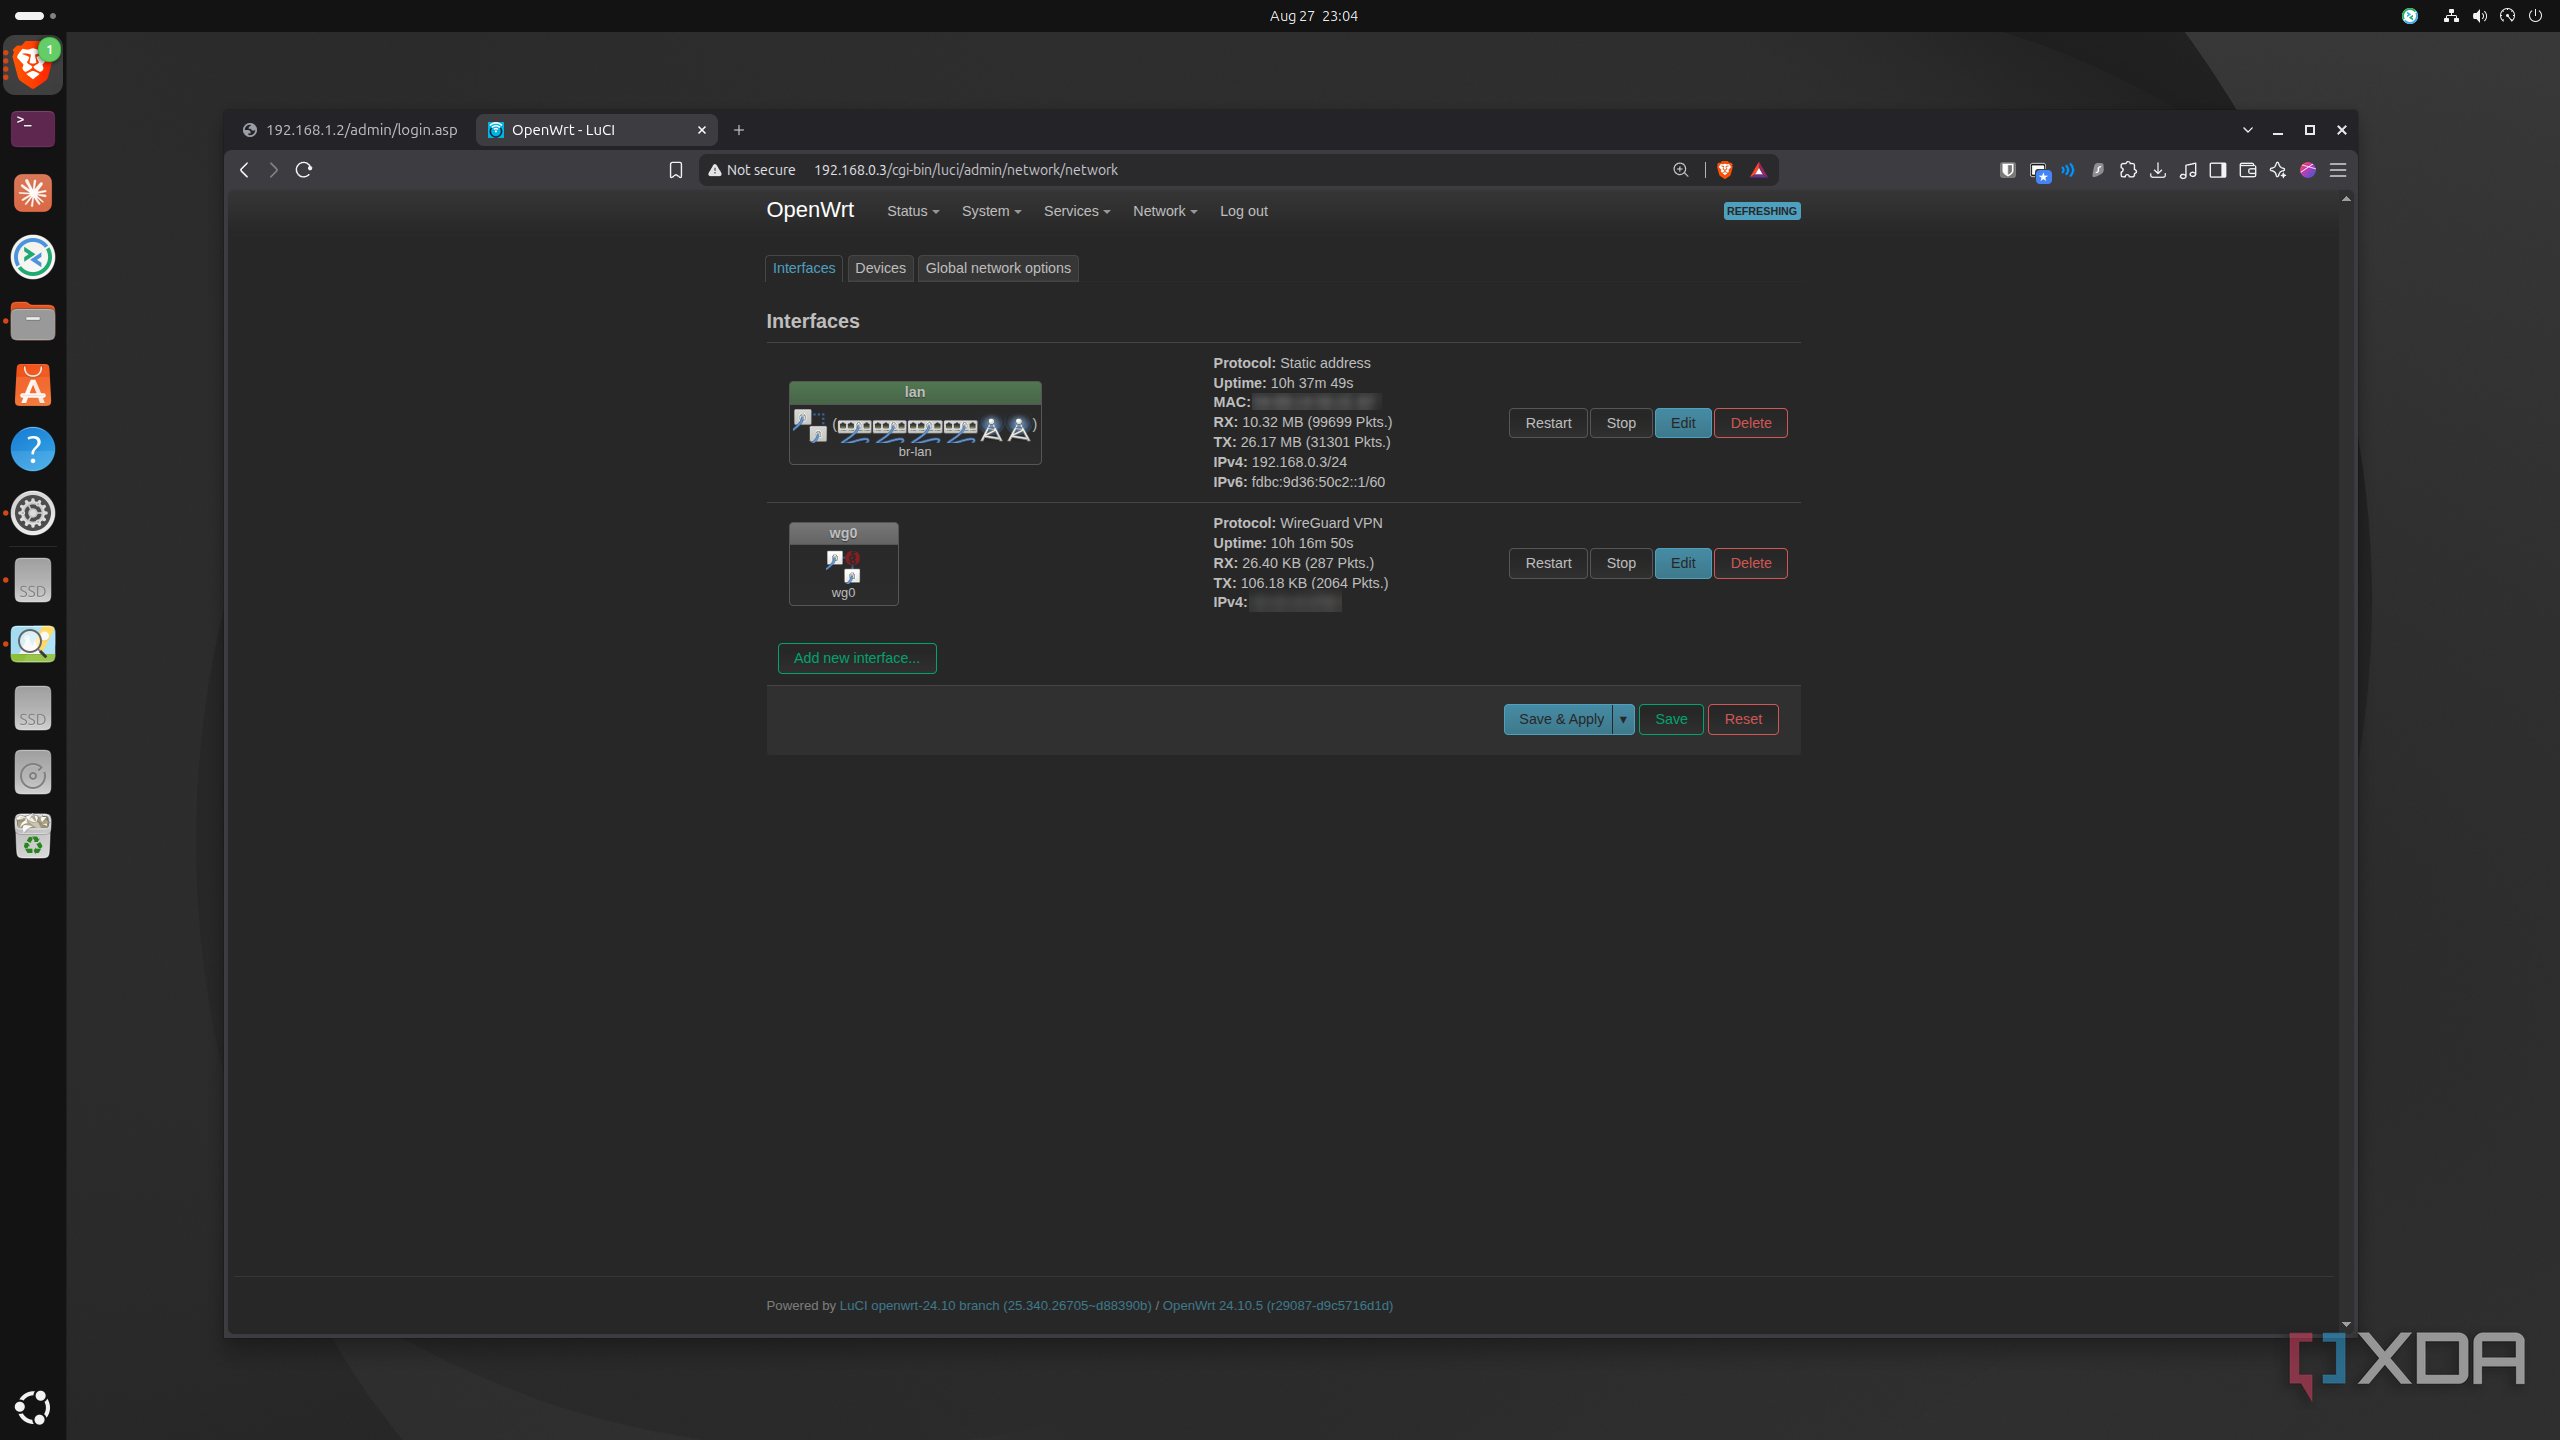Open Terminal from the dock
2560x1440 pixels.
coord(33,129)
